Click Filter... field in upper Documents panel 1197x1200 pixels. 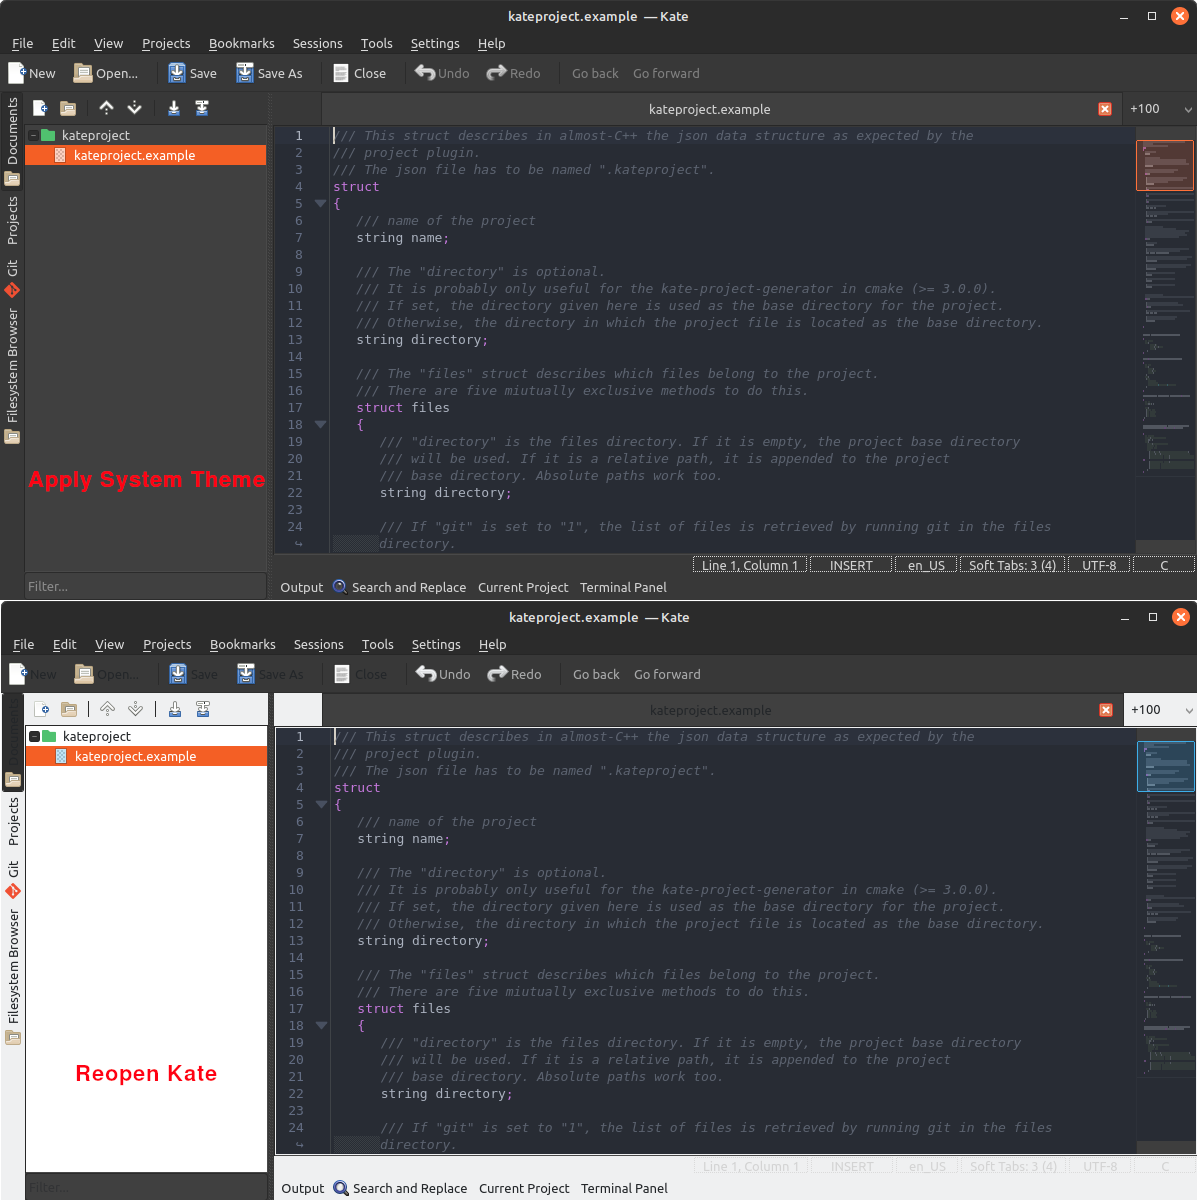point(146,586)
